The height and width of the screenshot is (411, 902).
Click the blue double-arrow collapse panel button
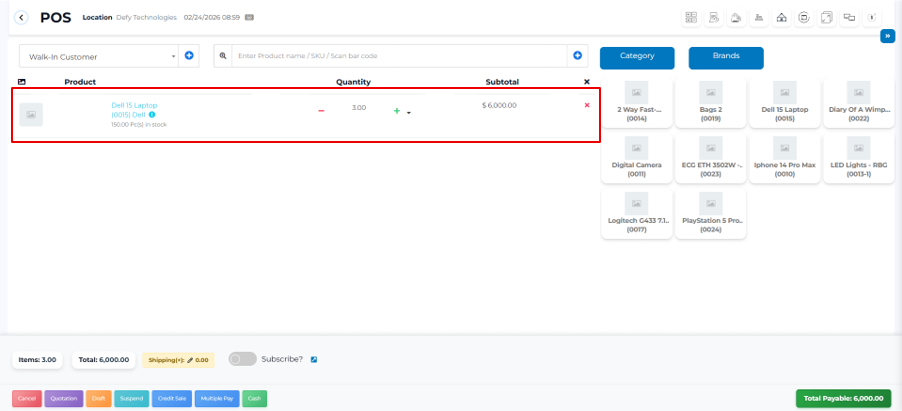[887, 36]
